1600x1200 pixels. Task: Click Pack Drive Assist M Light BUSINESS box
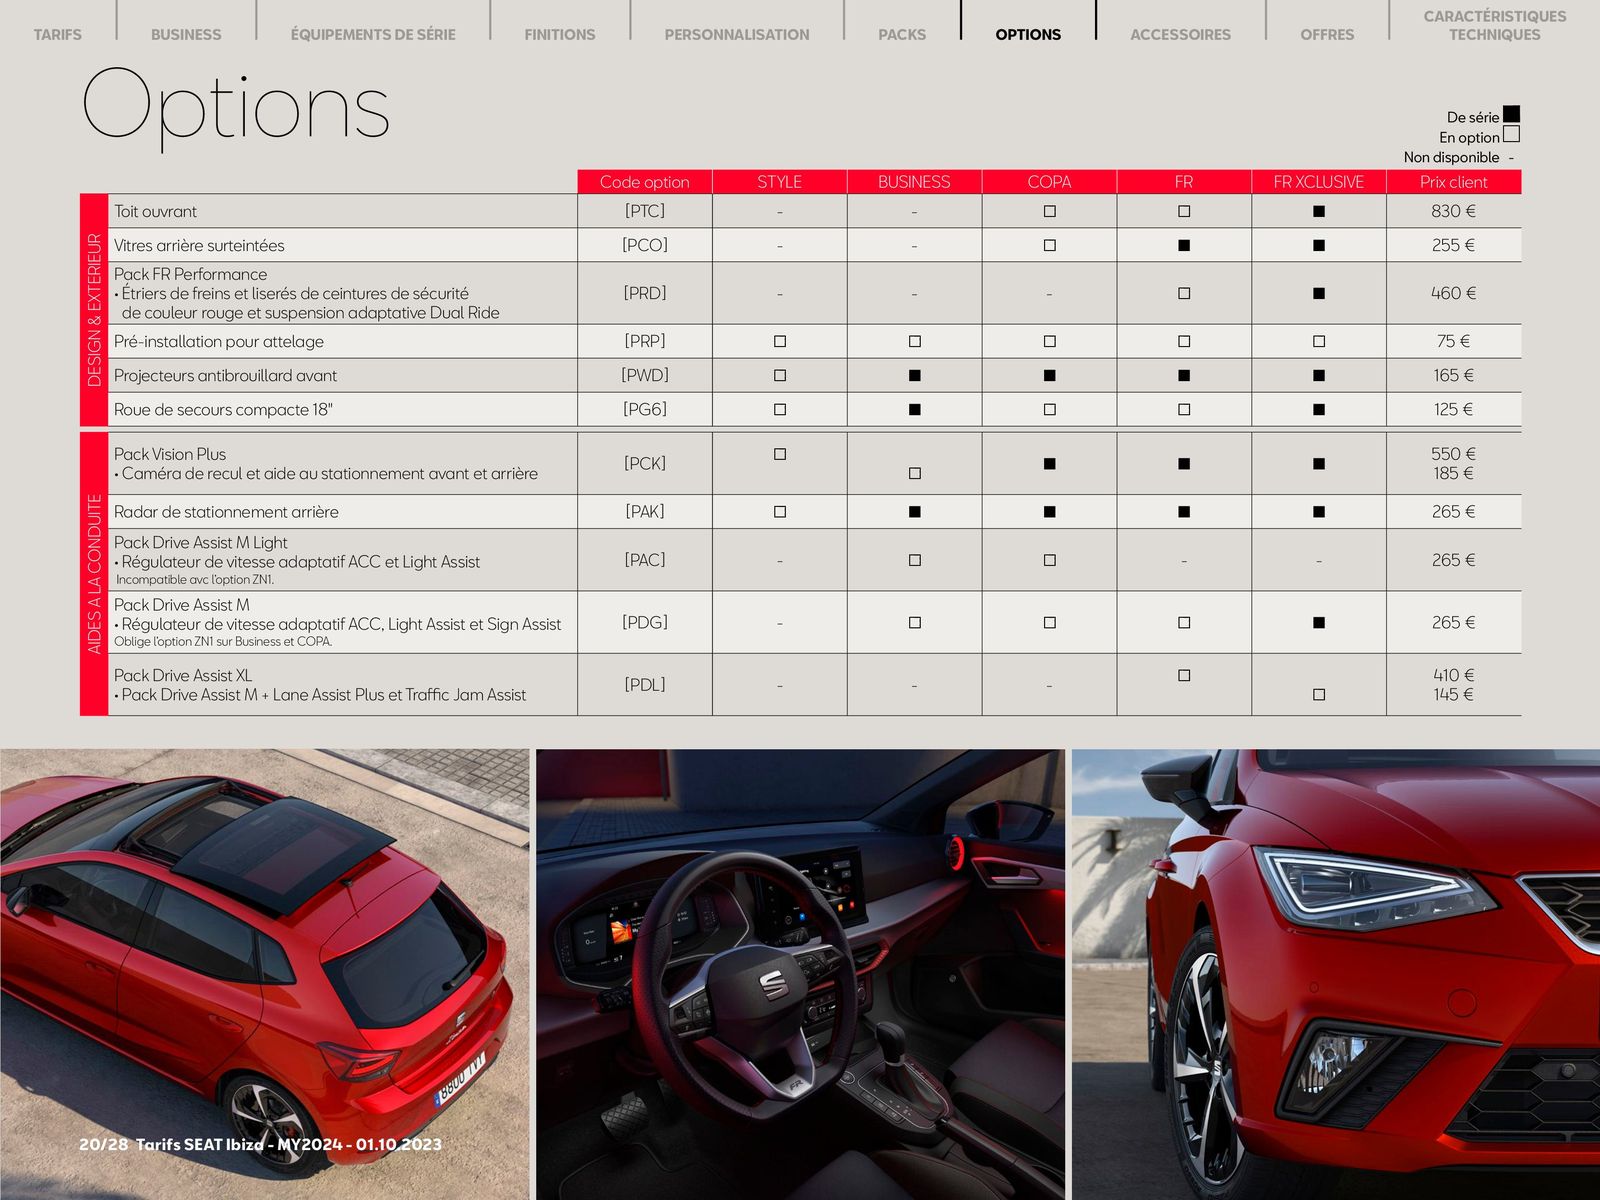click(914, 560)
